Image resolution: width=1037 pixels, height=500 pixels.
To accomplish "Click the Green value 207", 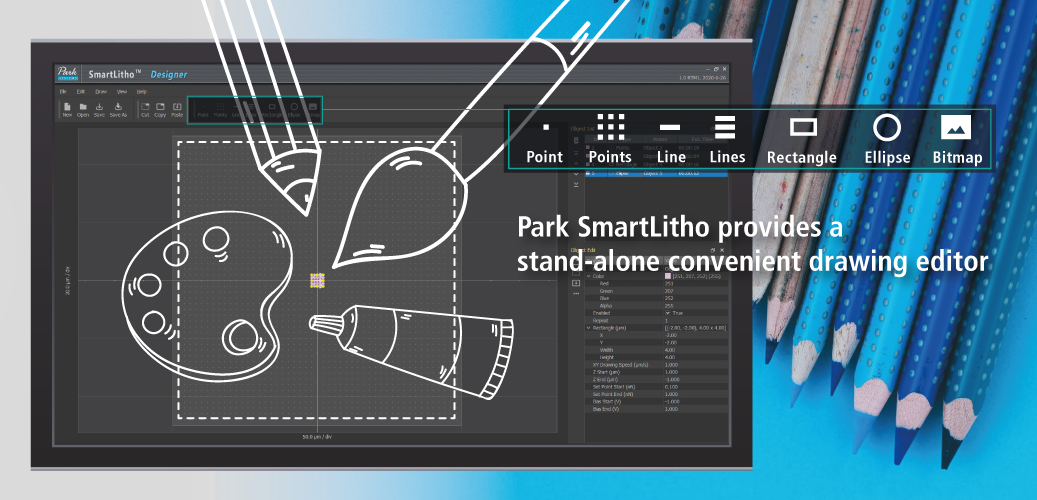I will tap(669, 291).
